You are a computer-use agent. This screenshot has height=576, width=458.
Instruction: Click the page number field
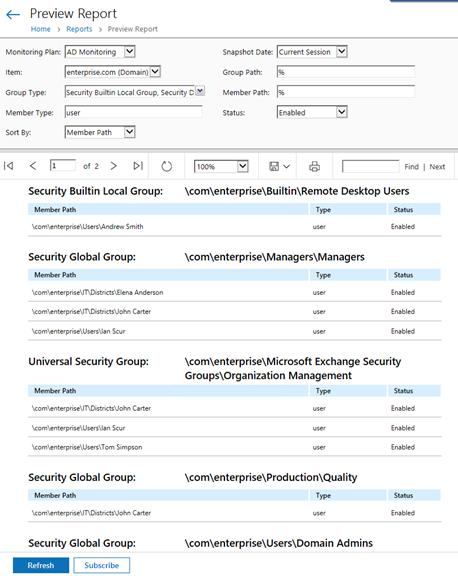pyautogui.click(x=63, y=166)
